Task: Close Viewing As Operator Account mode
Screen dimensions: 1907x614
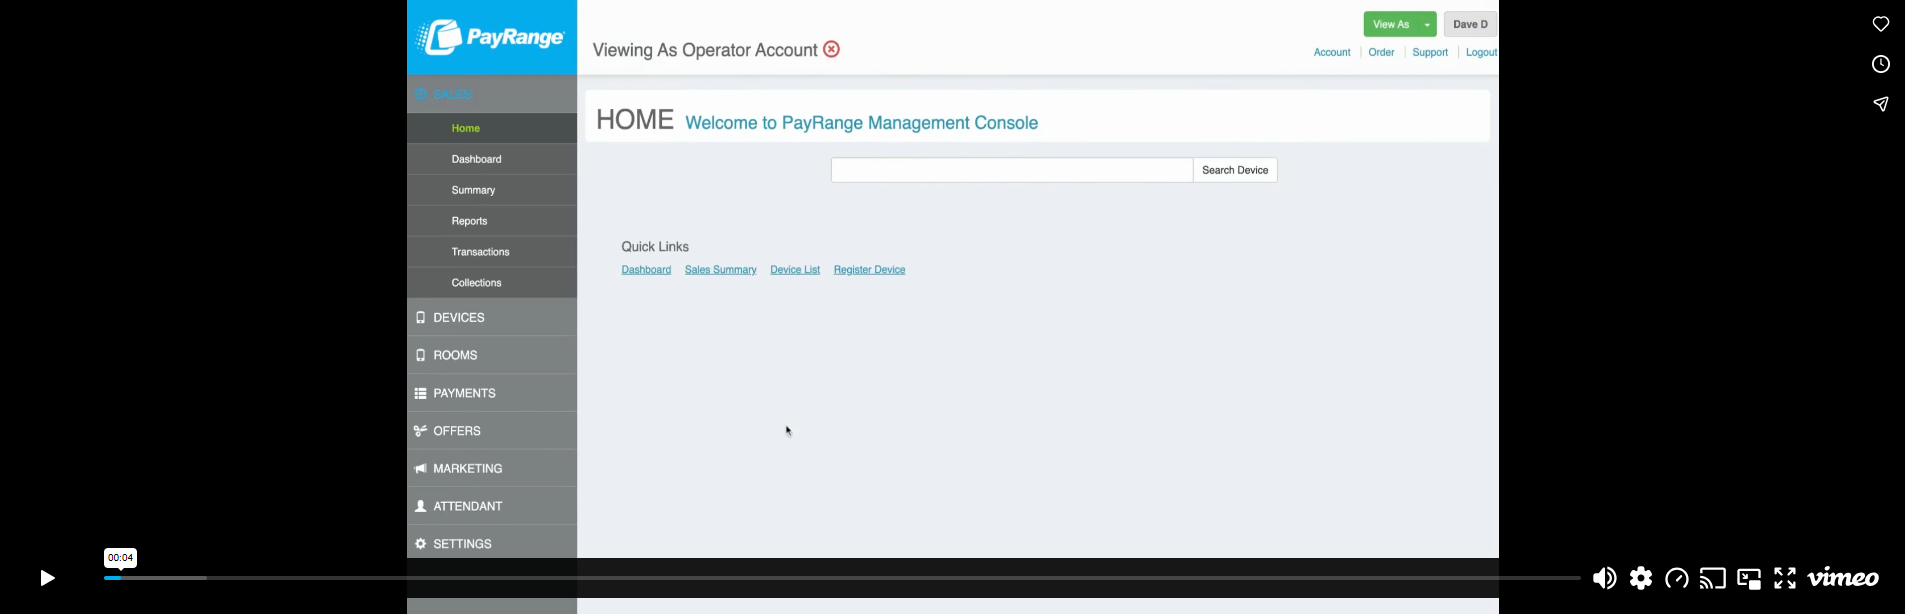Action: point(831,49)
